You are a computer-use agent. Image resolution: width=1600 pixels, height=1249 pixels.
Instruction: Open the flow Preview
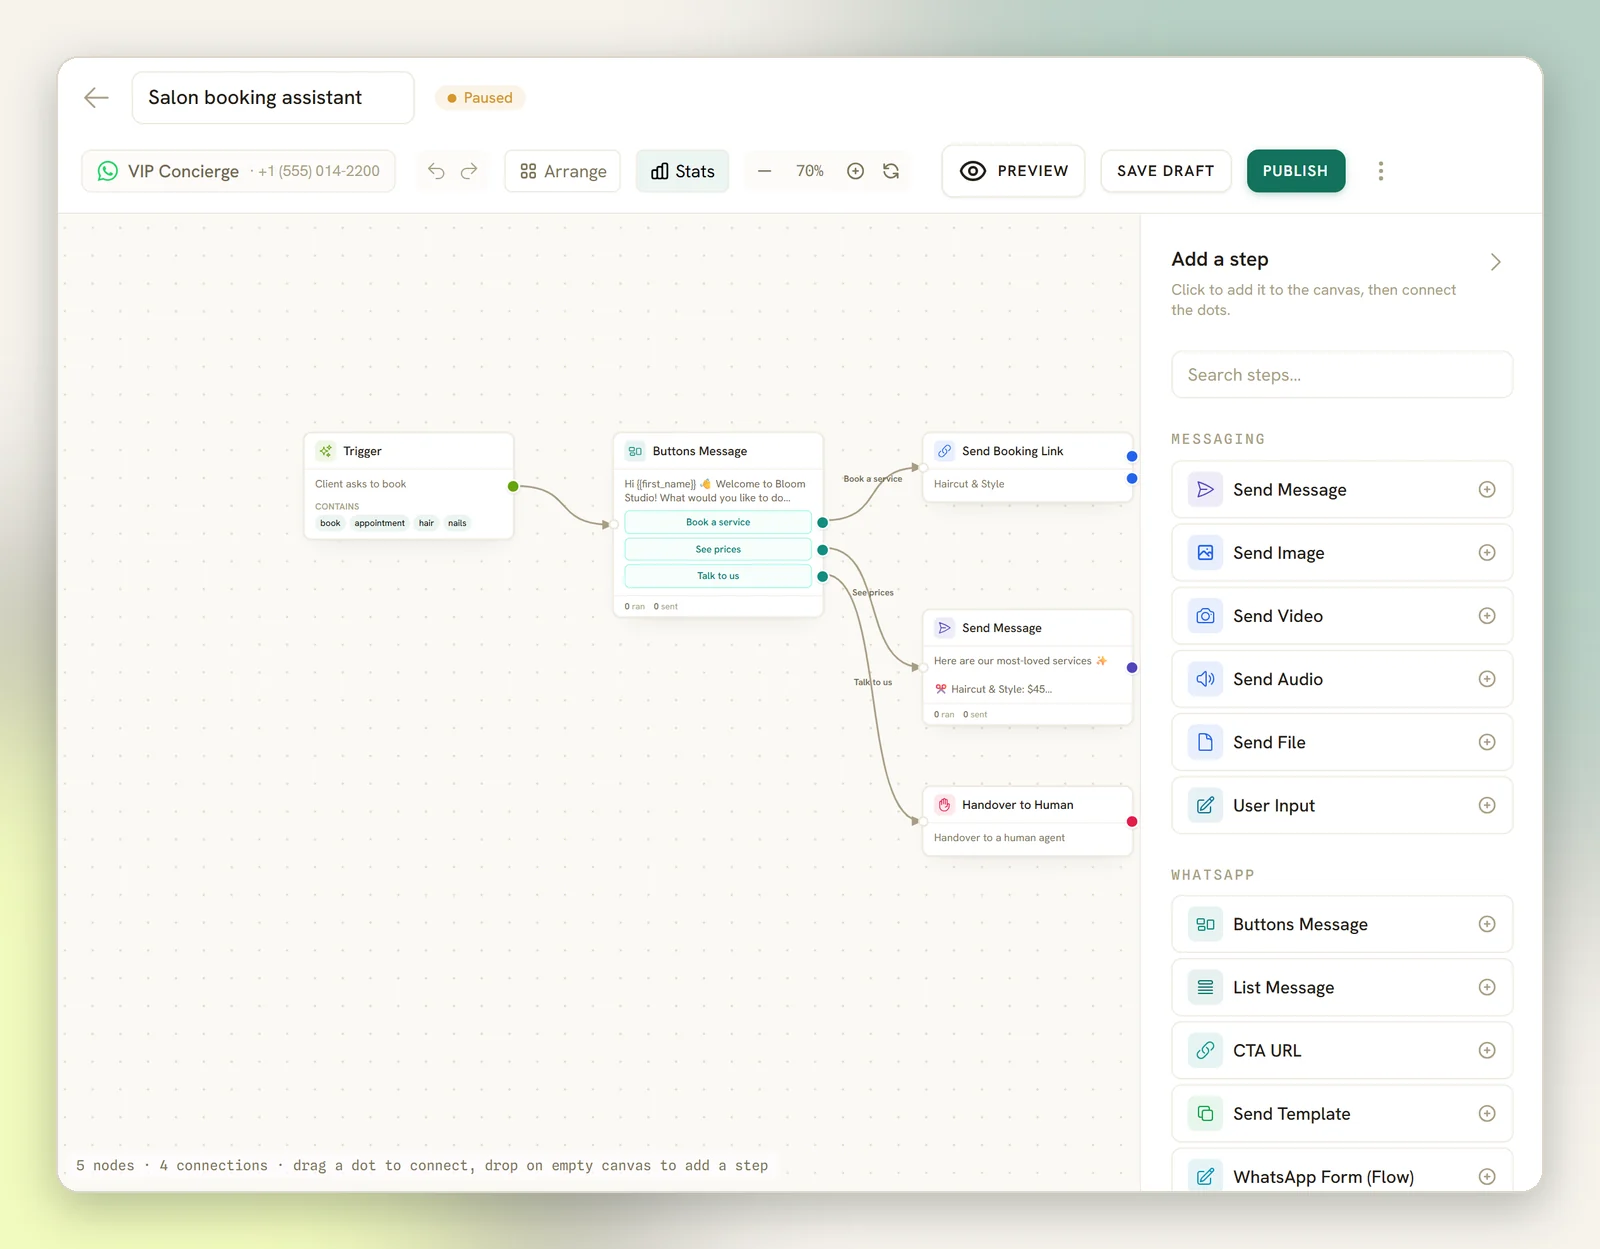pyautogui.click(x=1013, y=171)
